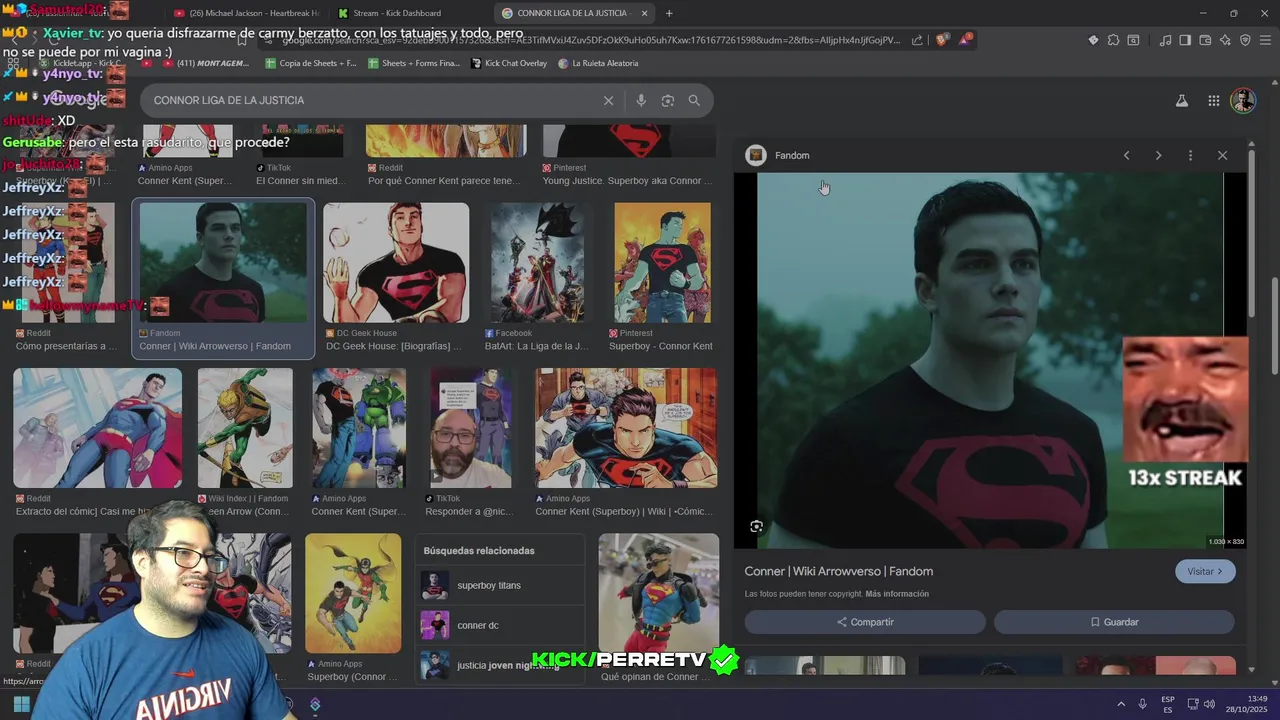Click Visitar button in preview
Image resolution: width=1280 pixels, height=720 pixels.
(x=1205, y=571)
